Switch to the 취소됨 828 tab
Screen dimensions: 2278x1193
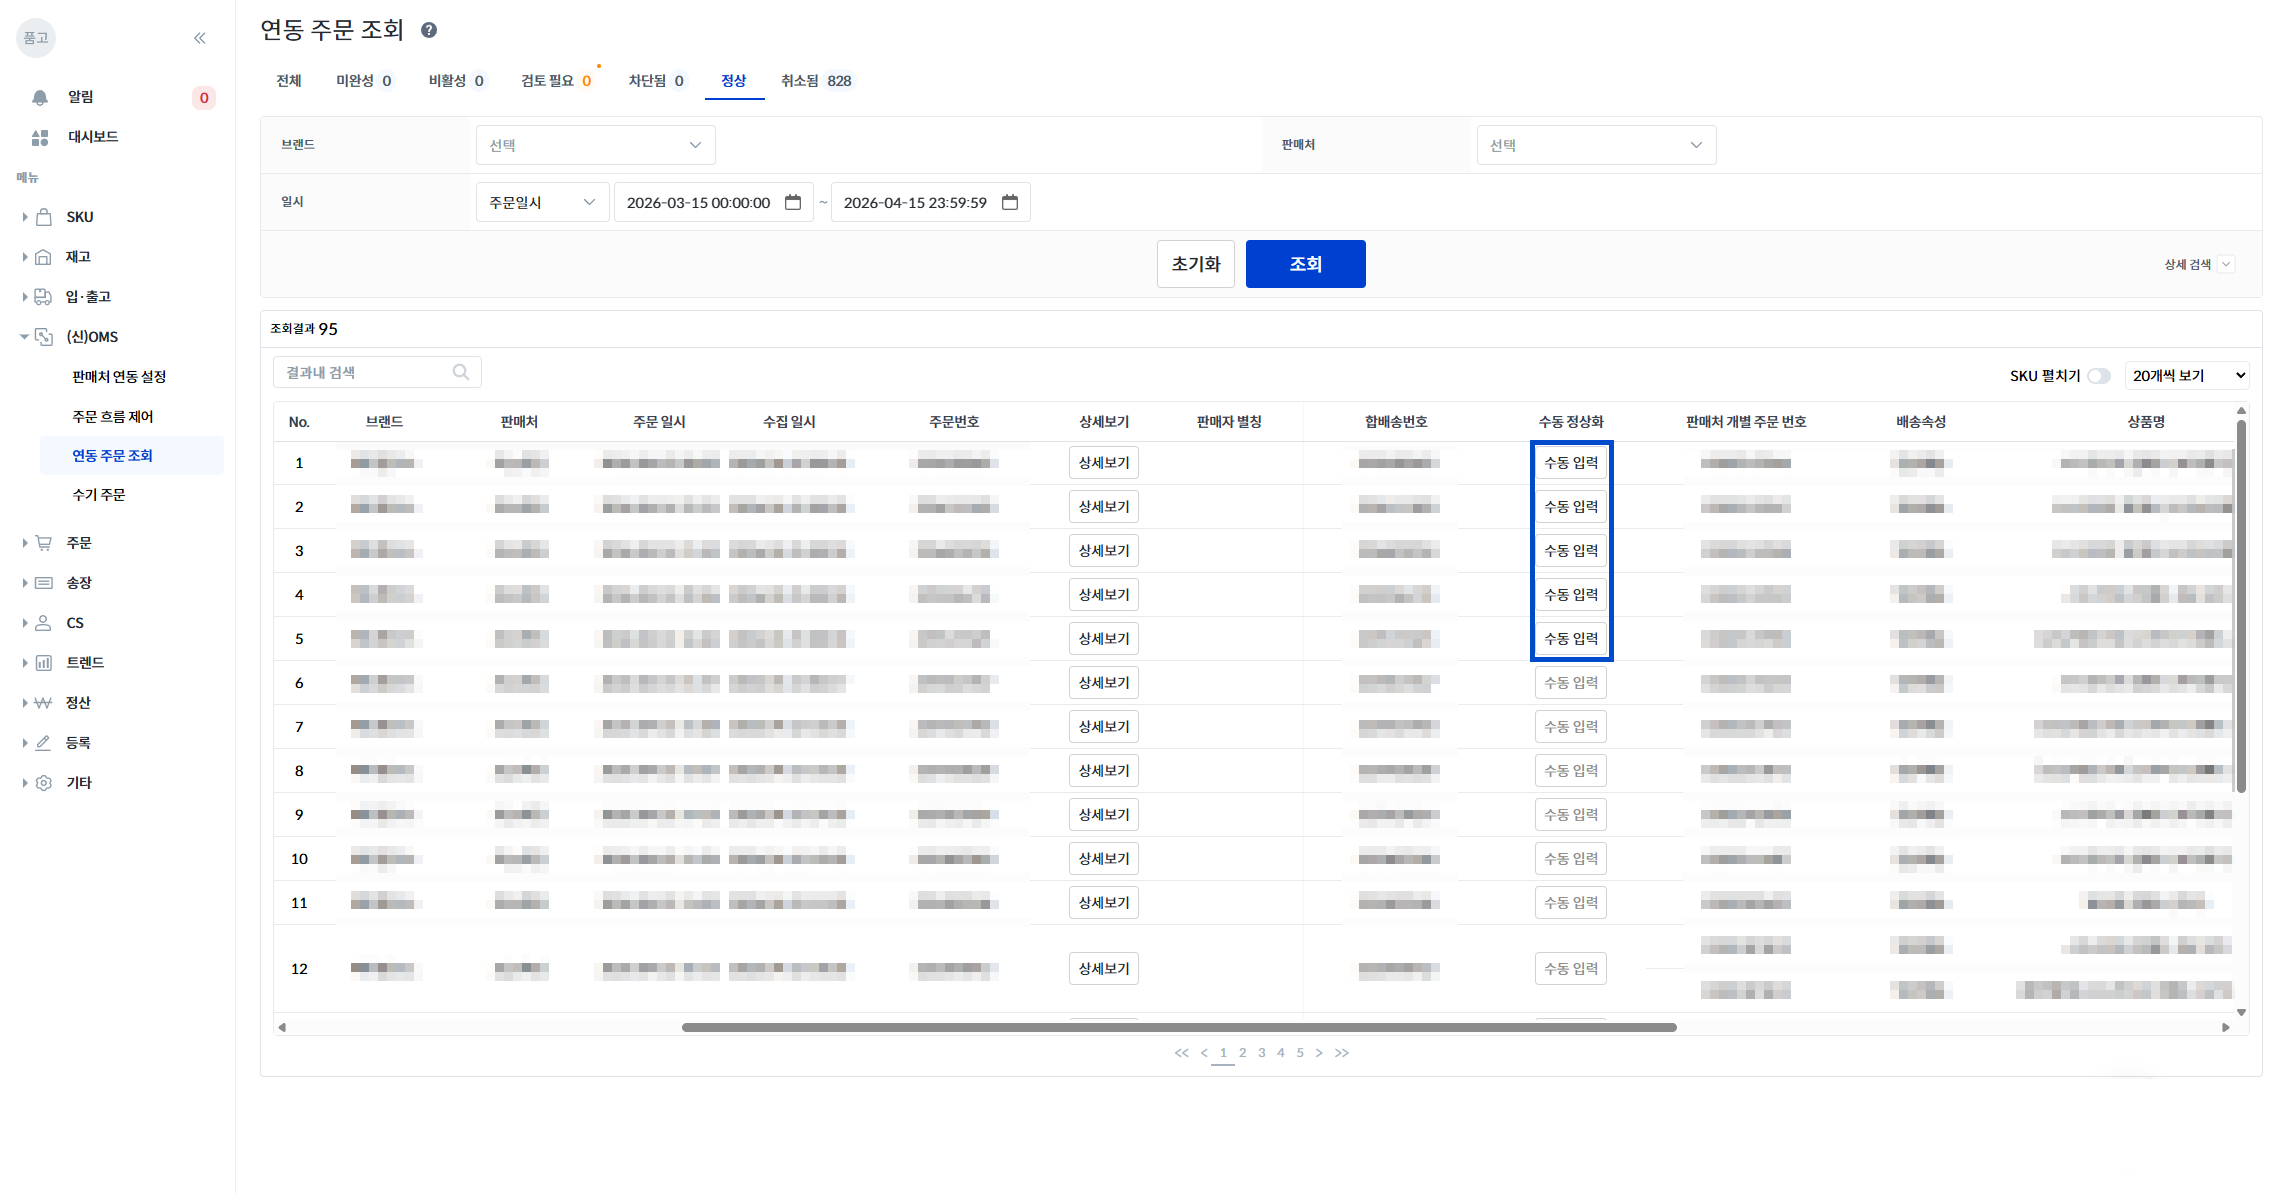click(x=816, y=81)
